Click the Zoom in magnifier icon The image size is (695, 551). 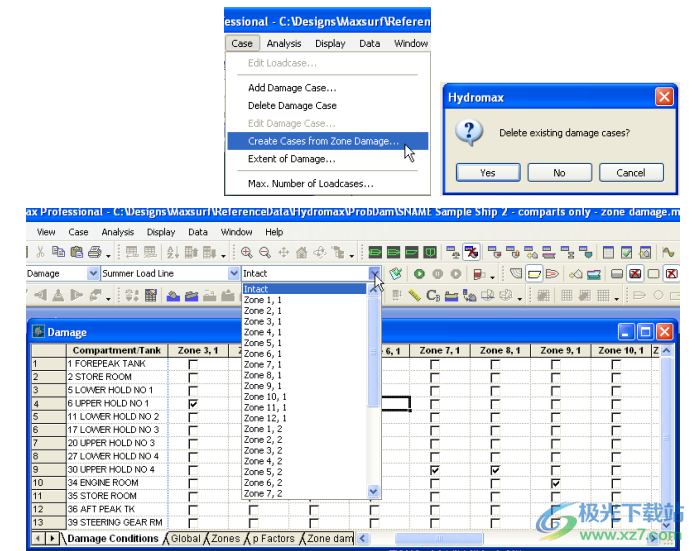click(x=246, y=253)
